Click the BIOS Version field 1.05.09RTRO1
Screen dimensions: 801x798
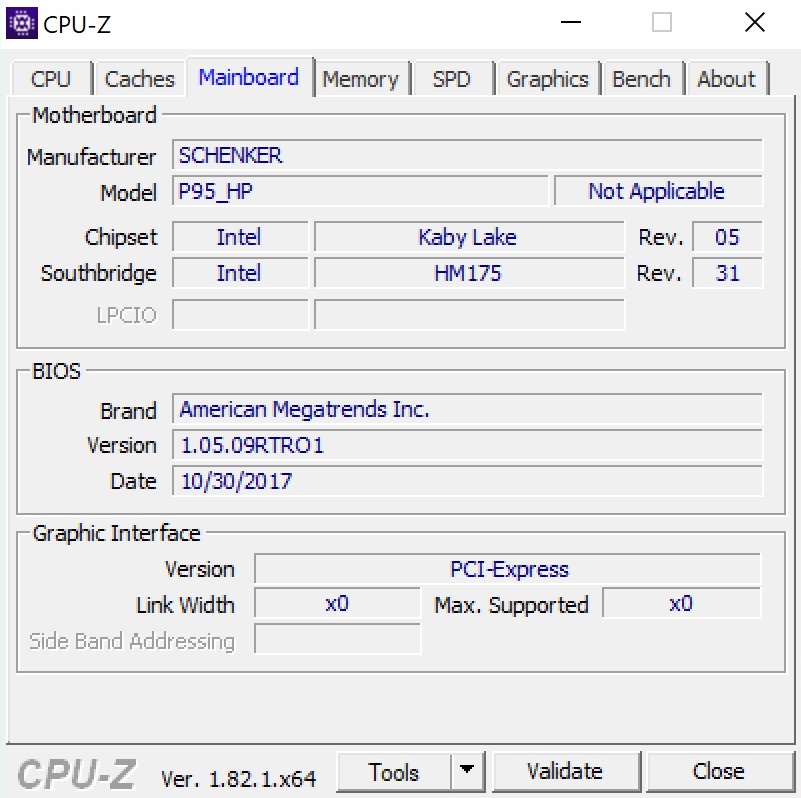coord(467,444)
